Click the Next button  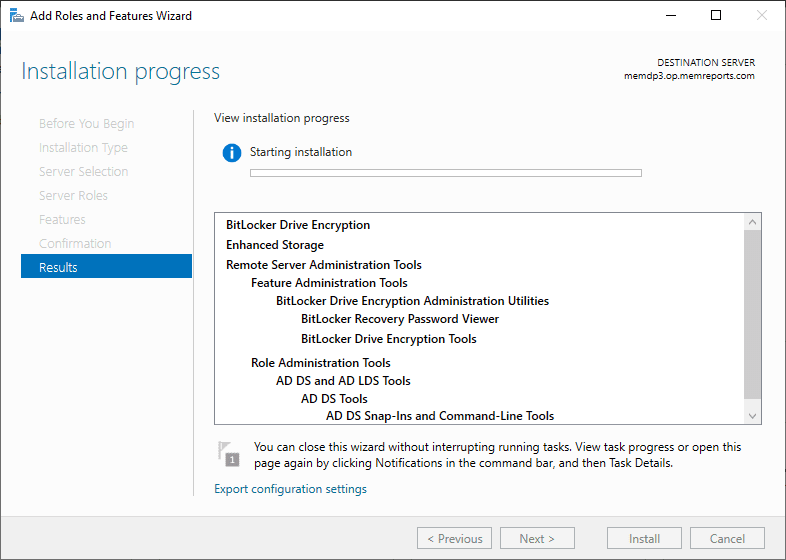[x=537, y=538]
